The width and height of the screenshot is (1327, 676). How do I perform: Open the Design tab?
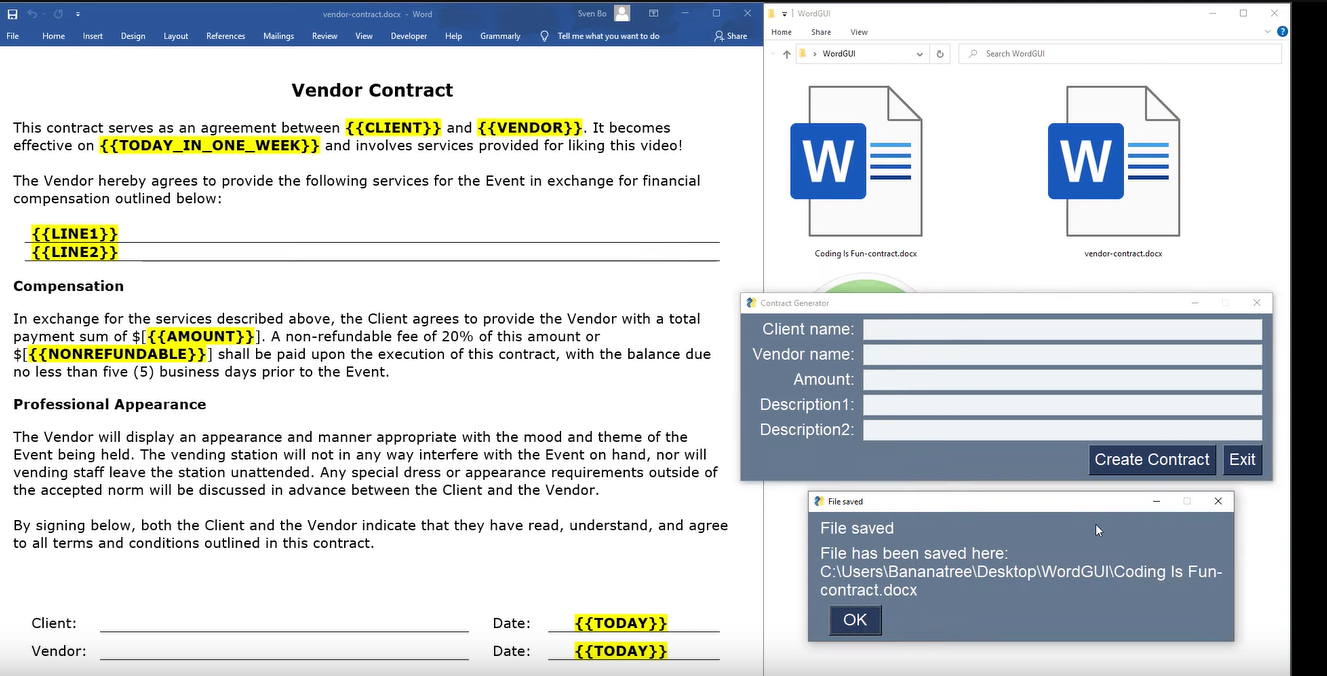[133, 36]
